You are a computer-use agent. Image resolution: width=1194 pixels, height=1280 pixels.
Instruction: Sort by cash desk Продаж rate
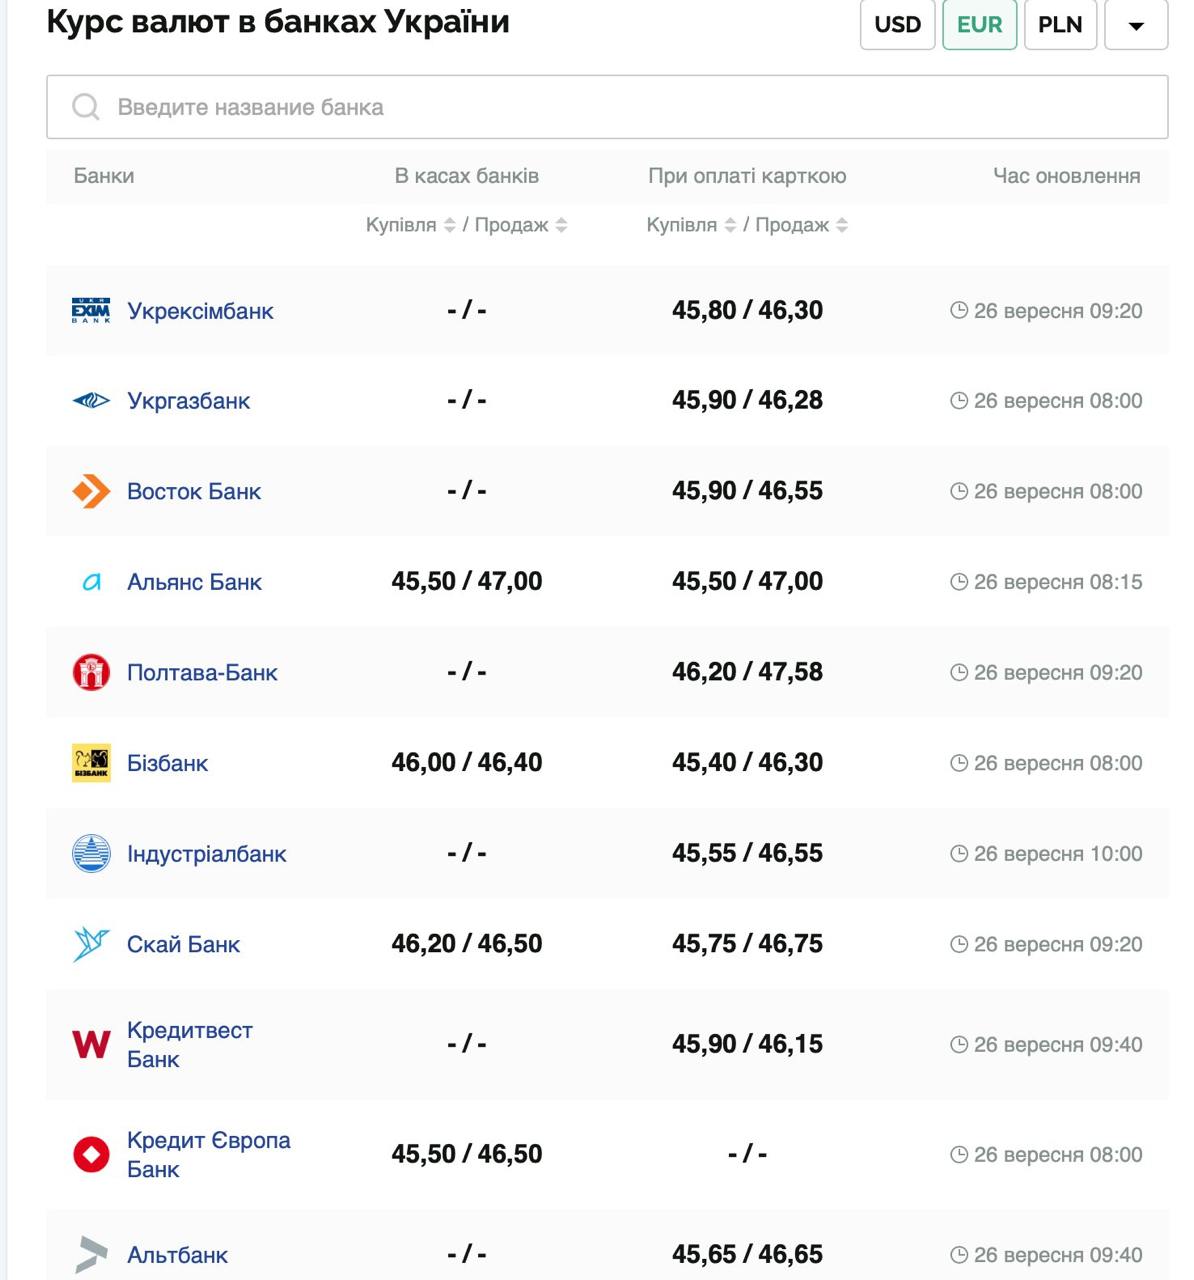[x=561, y=225]
